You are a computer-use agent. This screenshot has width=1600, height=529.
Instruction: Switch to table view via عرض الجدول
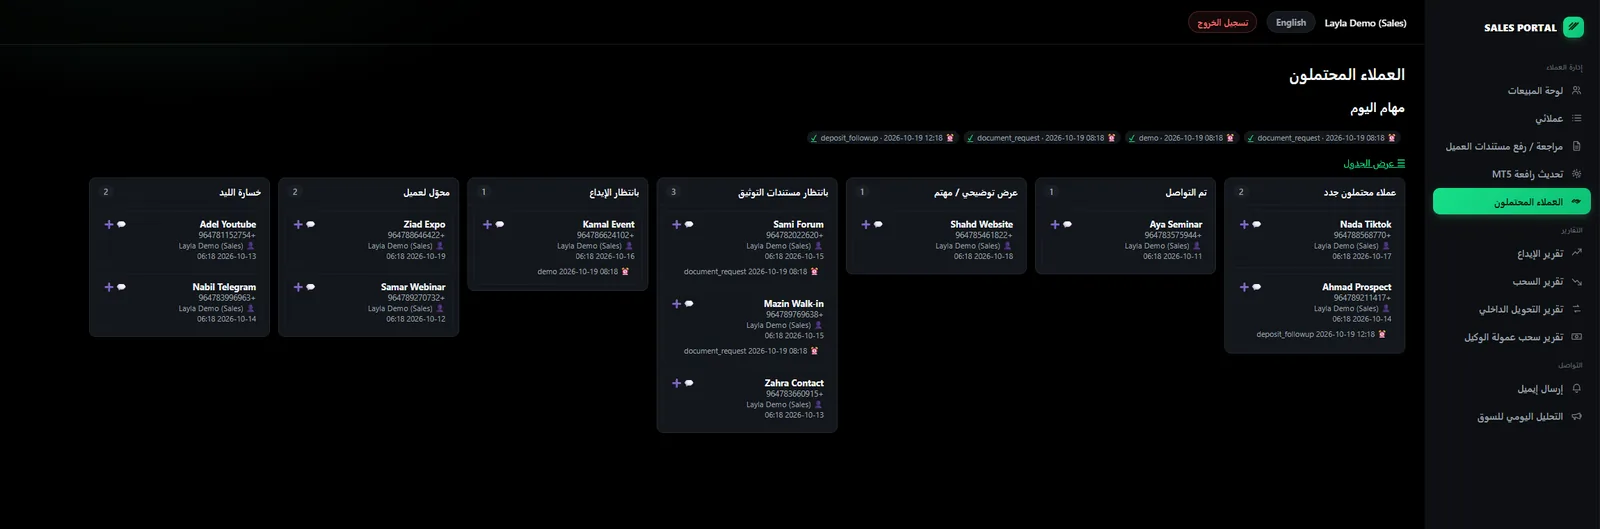[x=1374, y=163]
